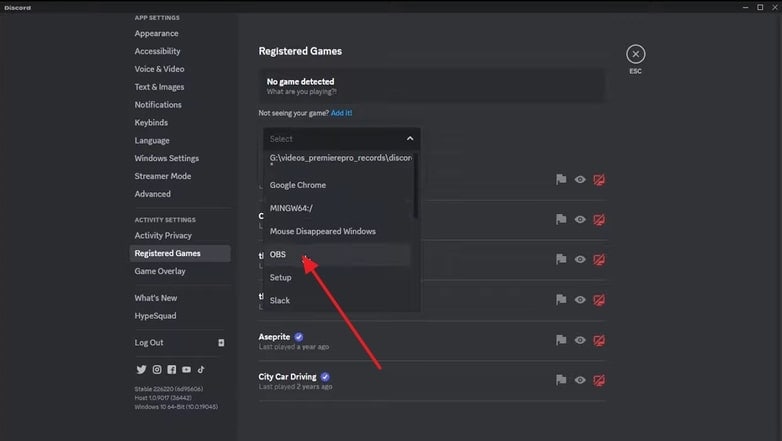
Task: Click the scrollbar in the program dropdown list
Action: pyautogui.click(x=415, y=186)
